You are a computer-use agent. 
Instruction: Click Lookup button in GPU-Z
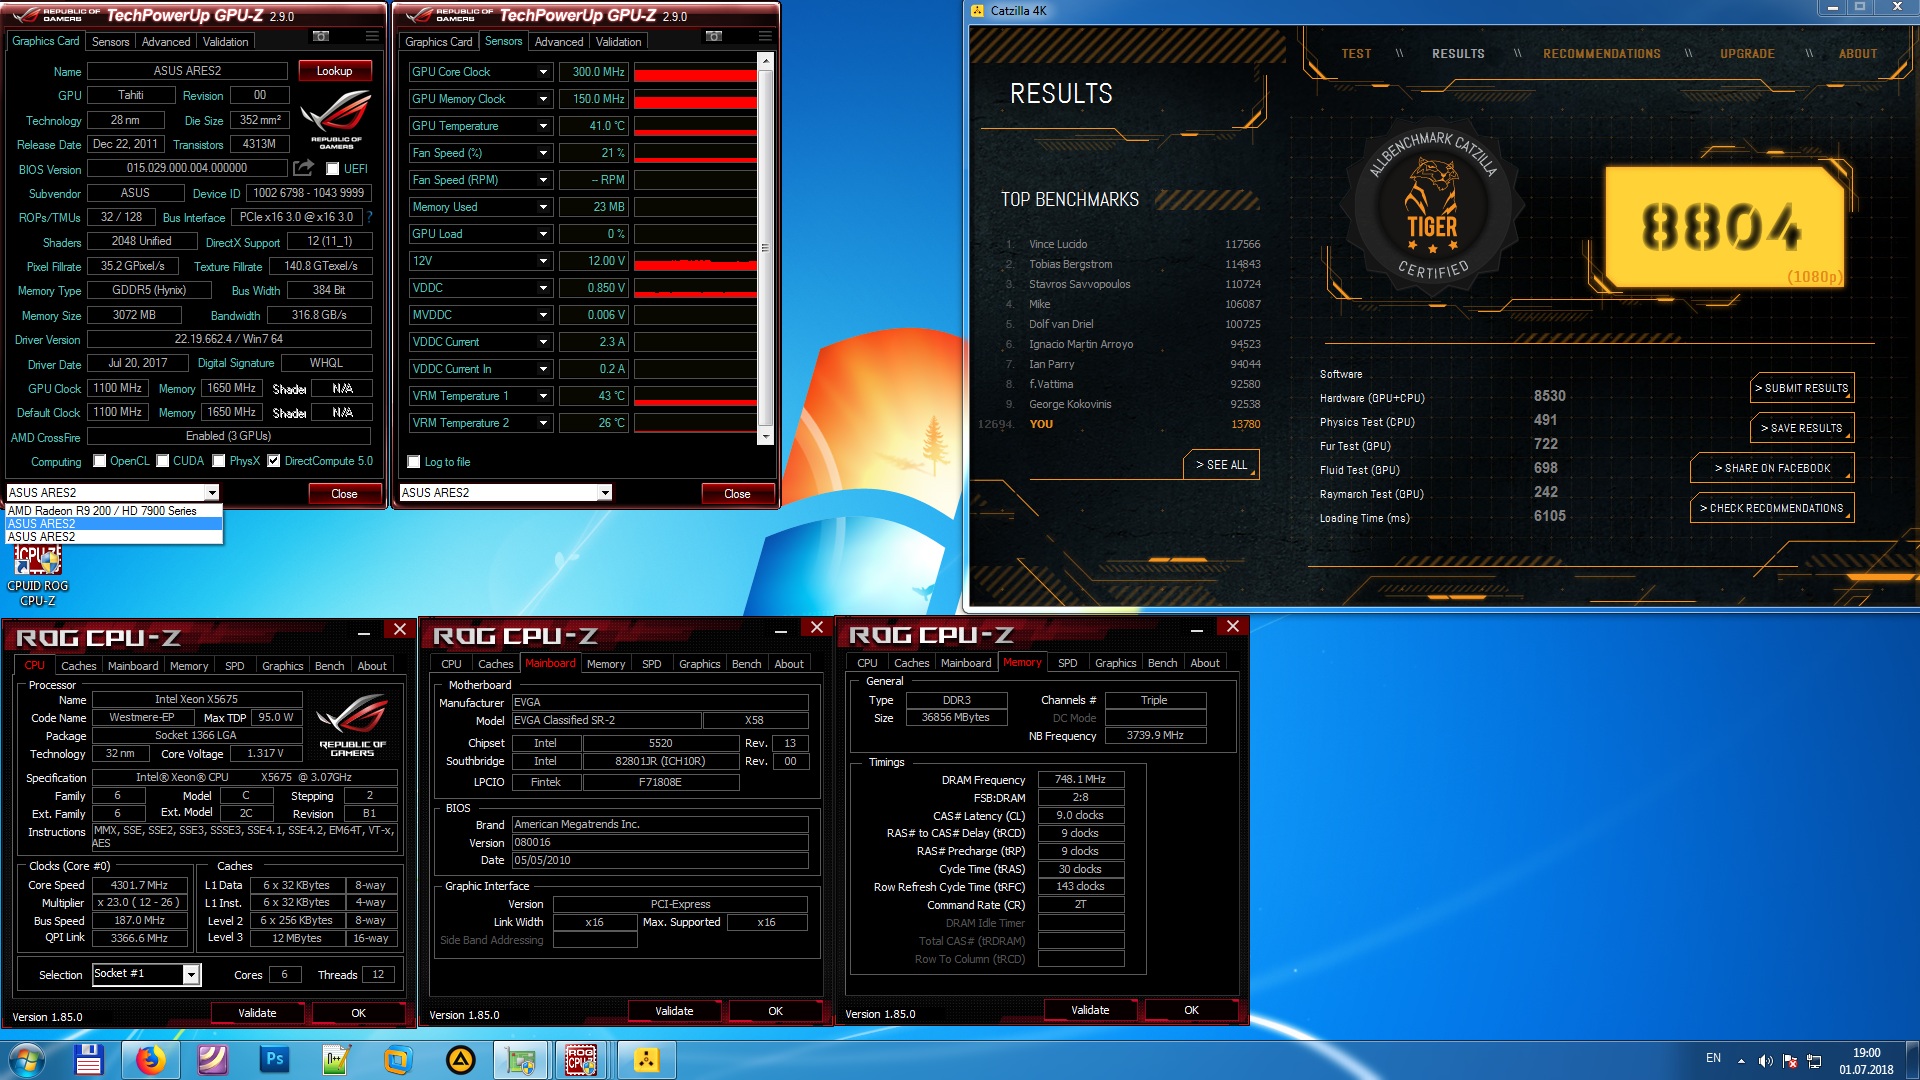pyautogui.click(x=334, y=71)
